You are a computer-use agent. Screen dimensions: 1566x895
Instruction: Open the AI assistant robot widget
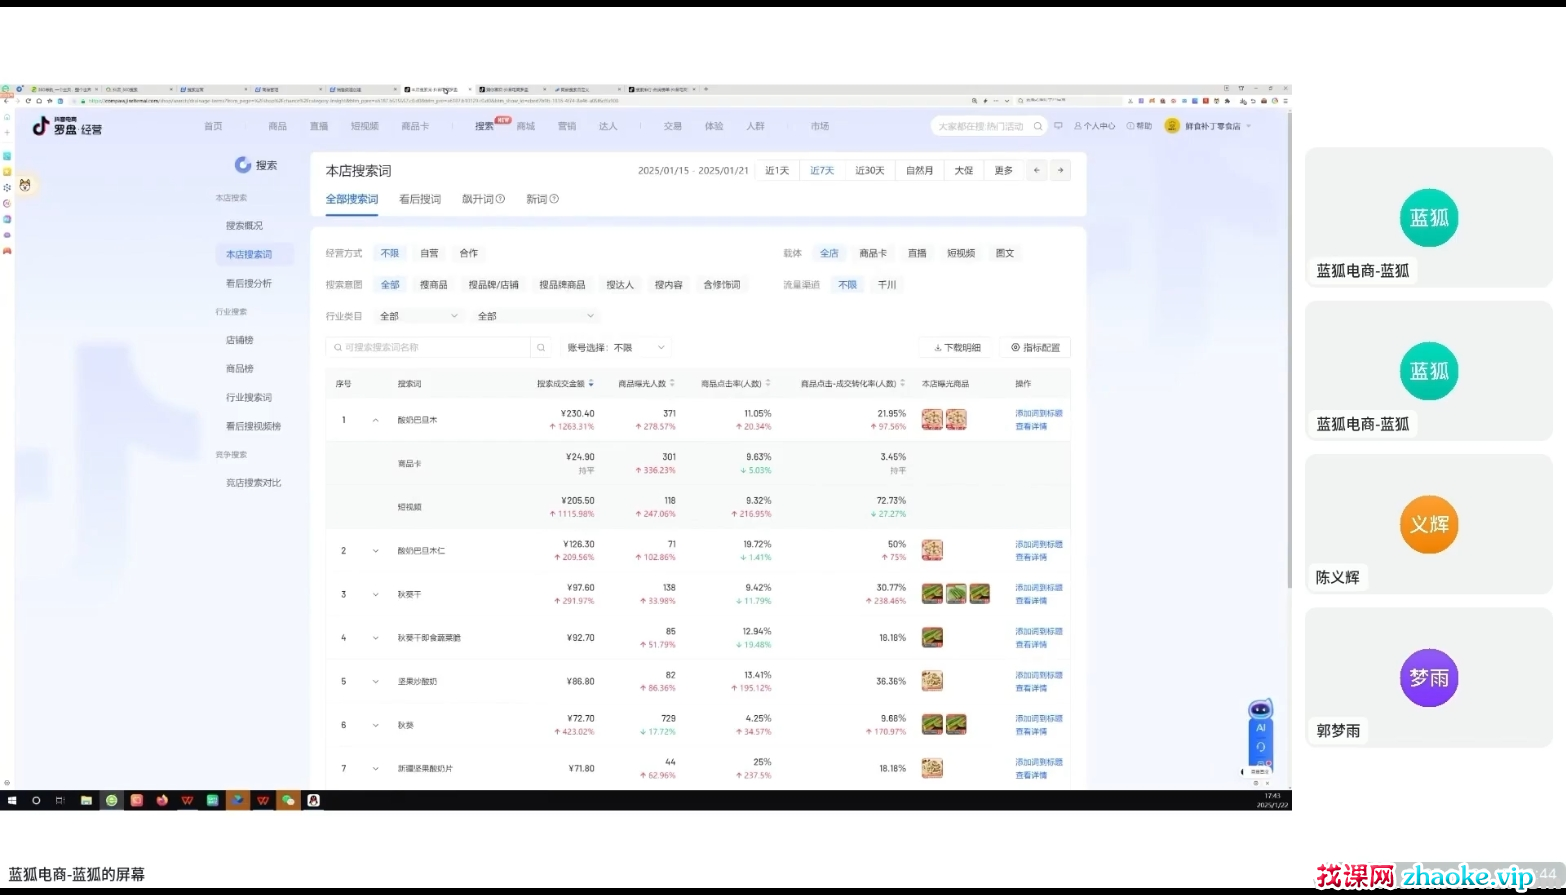point(1260,712)
